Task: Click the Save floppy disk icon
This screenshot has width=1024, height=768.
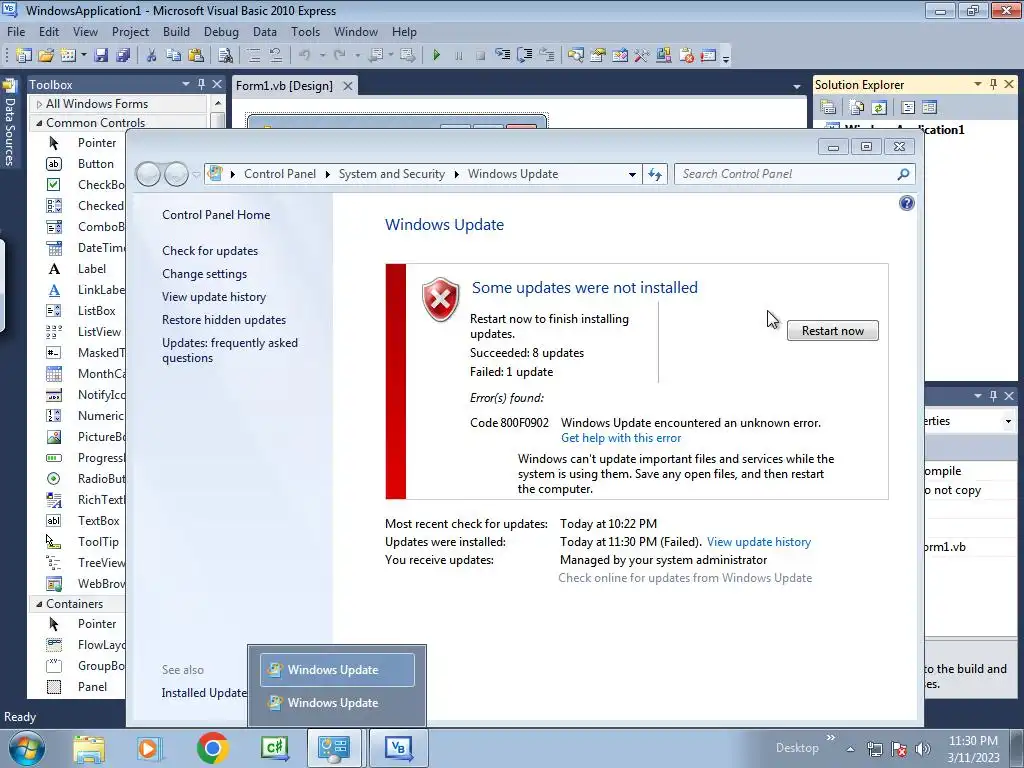Action: (101, 56)
